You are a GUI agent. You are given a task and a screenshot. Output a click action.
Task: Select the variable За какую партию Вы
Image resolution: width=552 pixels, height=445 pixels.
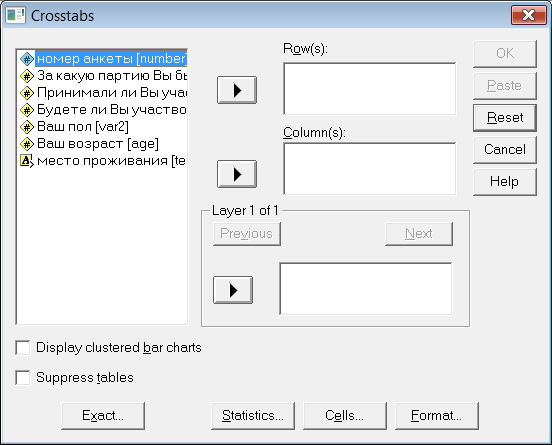(x=112, y=76)
